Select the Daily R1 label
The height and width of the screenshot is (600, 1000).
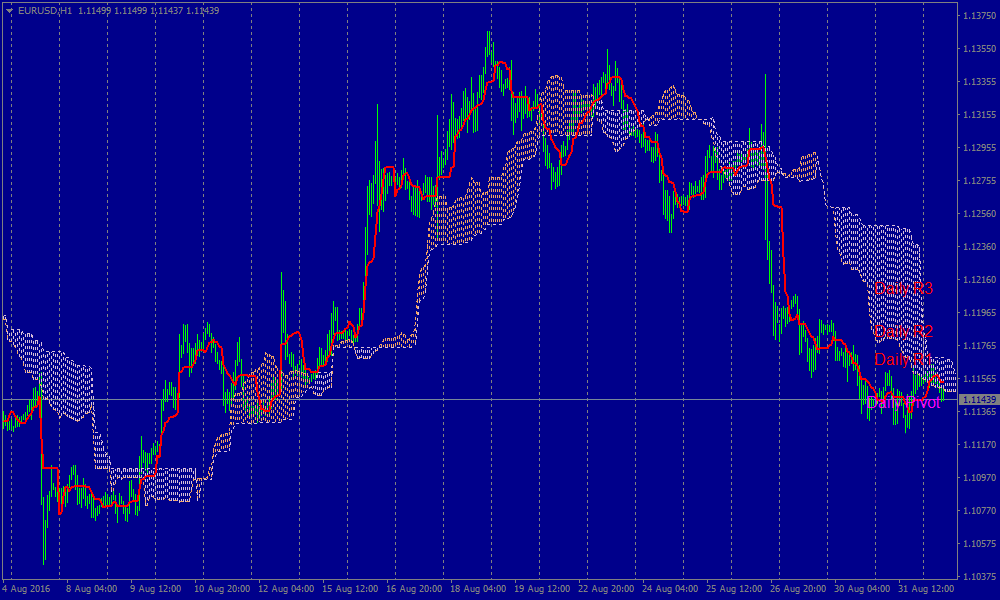click(x=902, y=359)
